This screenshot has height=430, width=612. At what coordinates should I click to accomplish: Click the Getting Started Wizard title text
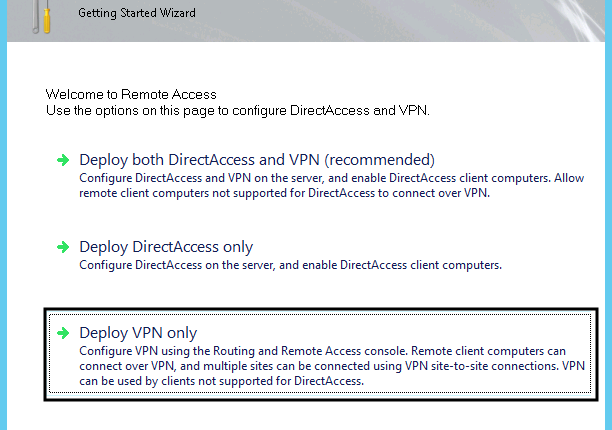click(136, 14)
